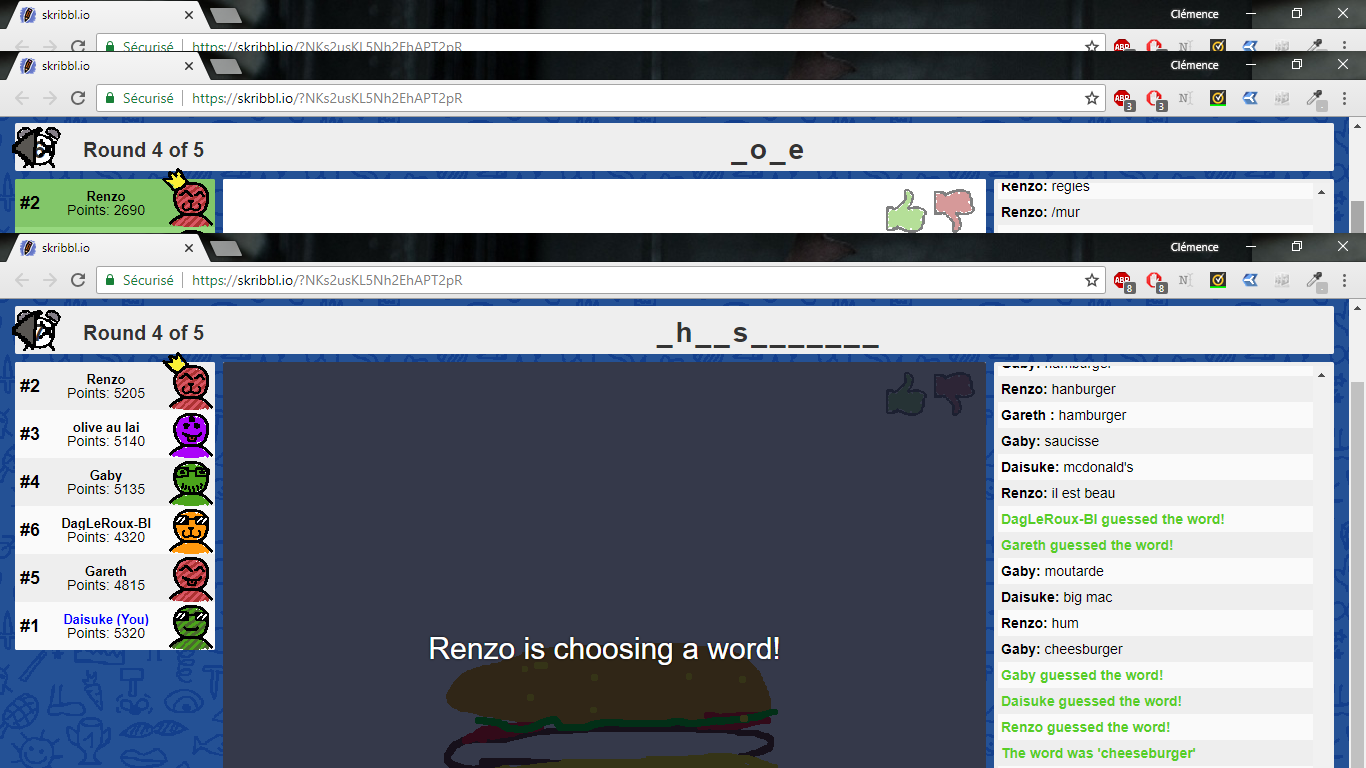
Task: Click Norton checkmark extension in front window
Action: [1218, 281]
